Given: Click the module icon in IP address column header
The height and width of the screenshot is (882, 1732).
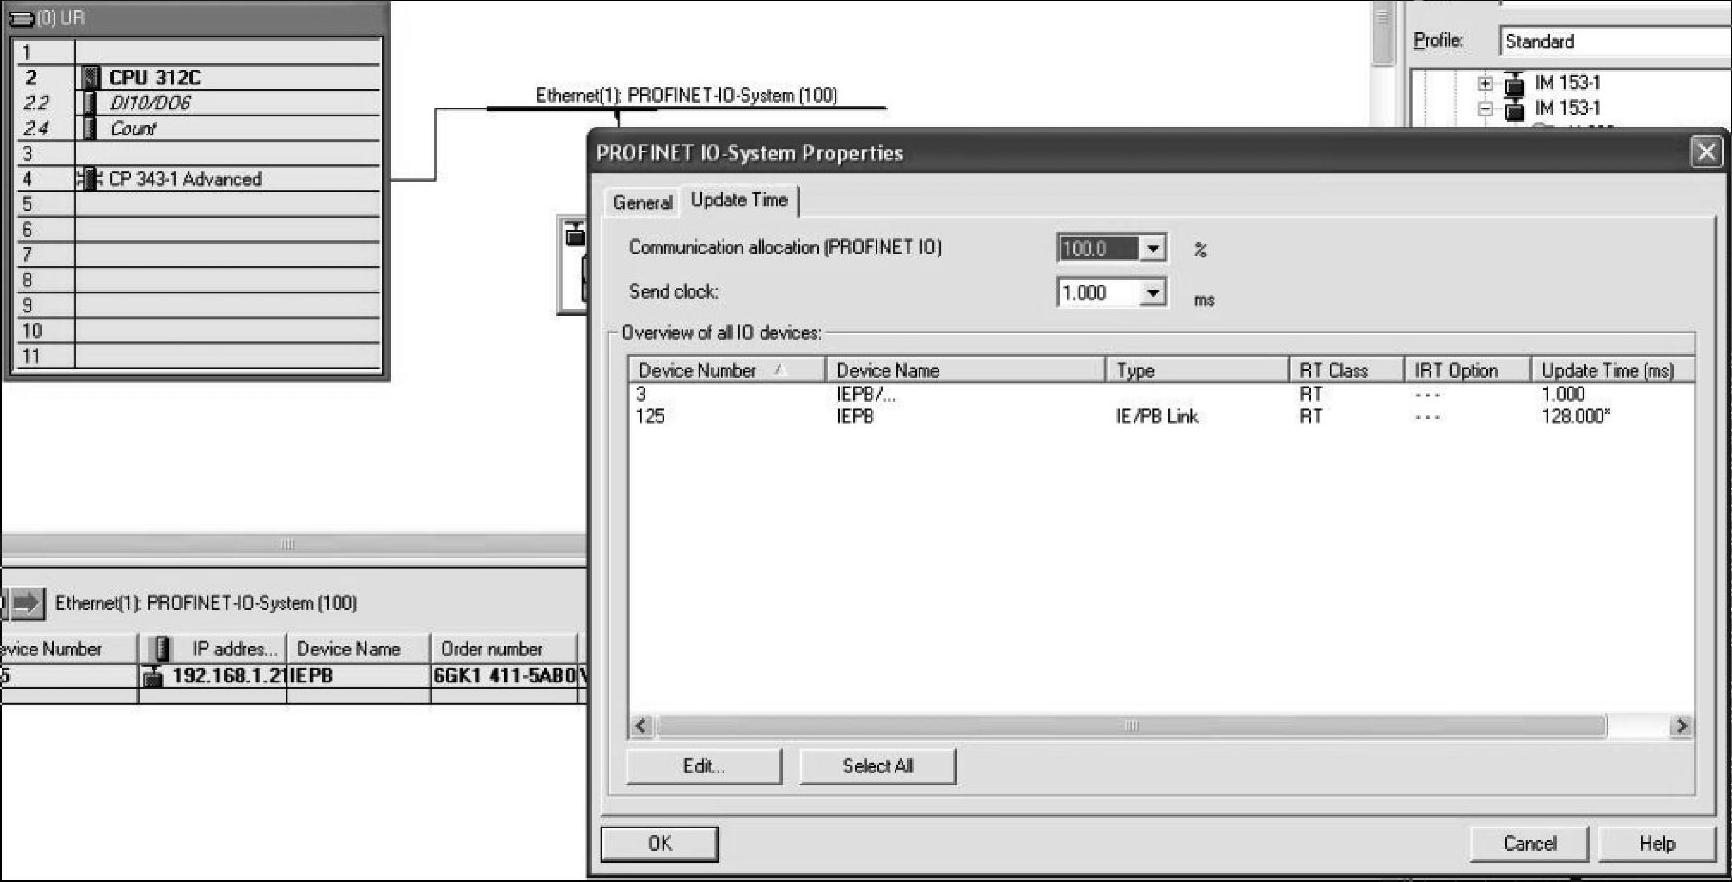Looking at the screenshot, I should (160, 648).
